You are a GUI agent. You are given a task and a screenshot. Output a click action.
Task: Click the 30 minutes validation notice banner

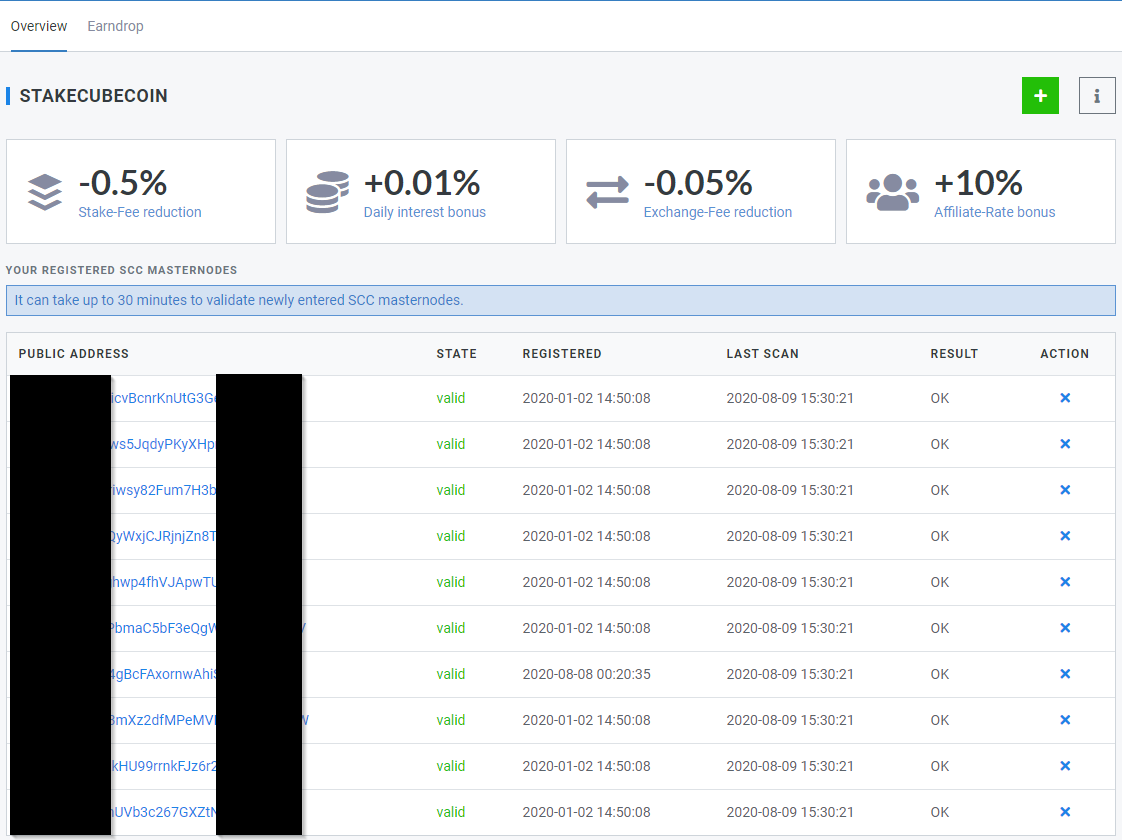561,301
